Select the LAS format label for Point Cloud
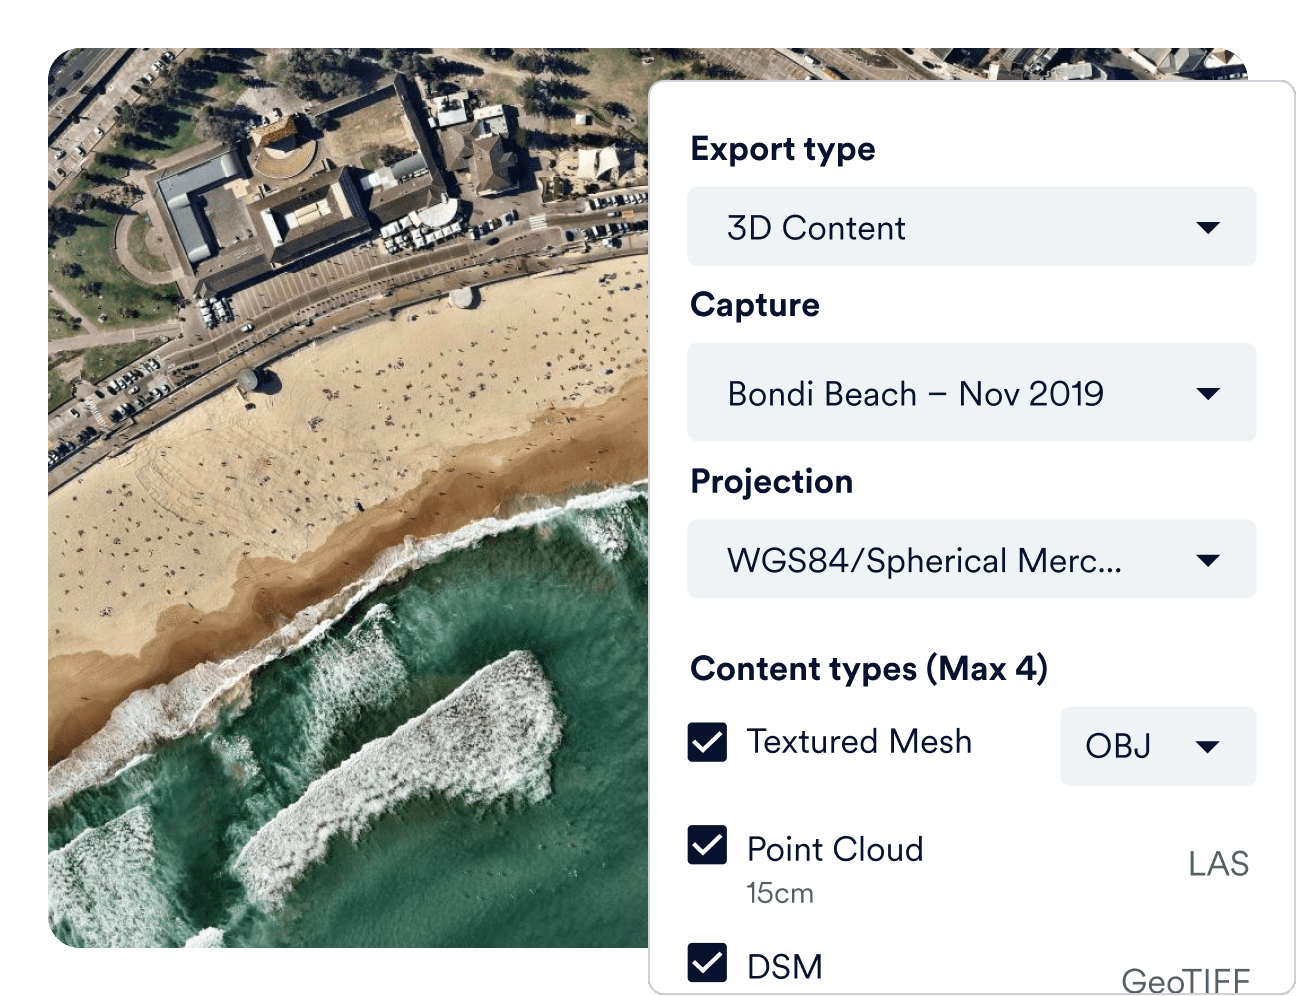Viewport: 1296px width, 996px height. click(1218, 862)
